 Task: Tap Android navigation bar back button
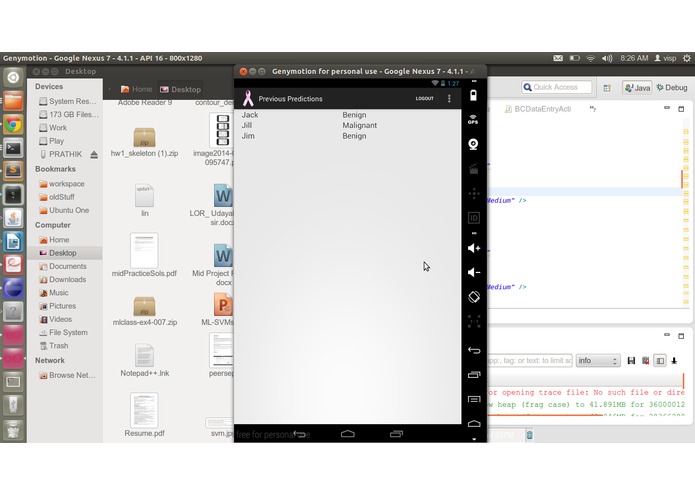[x=300, y=434]
